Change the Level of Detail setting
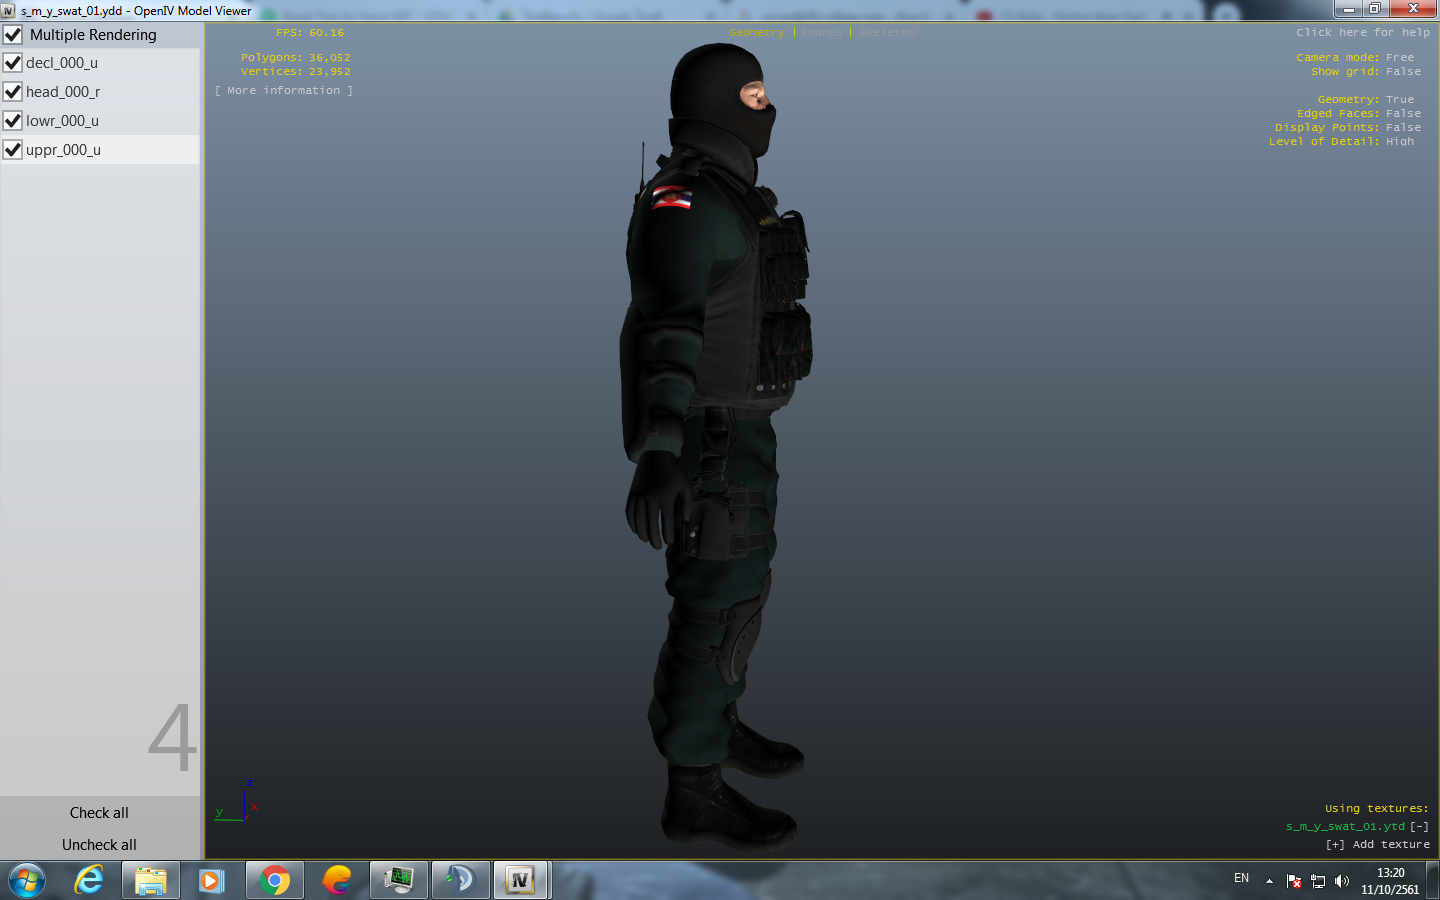 coord(1342,142)
